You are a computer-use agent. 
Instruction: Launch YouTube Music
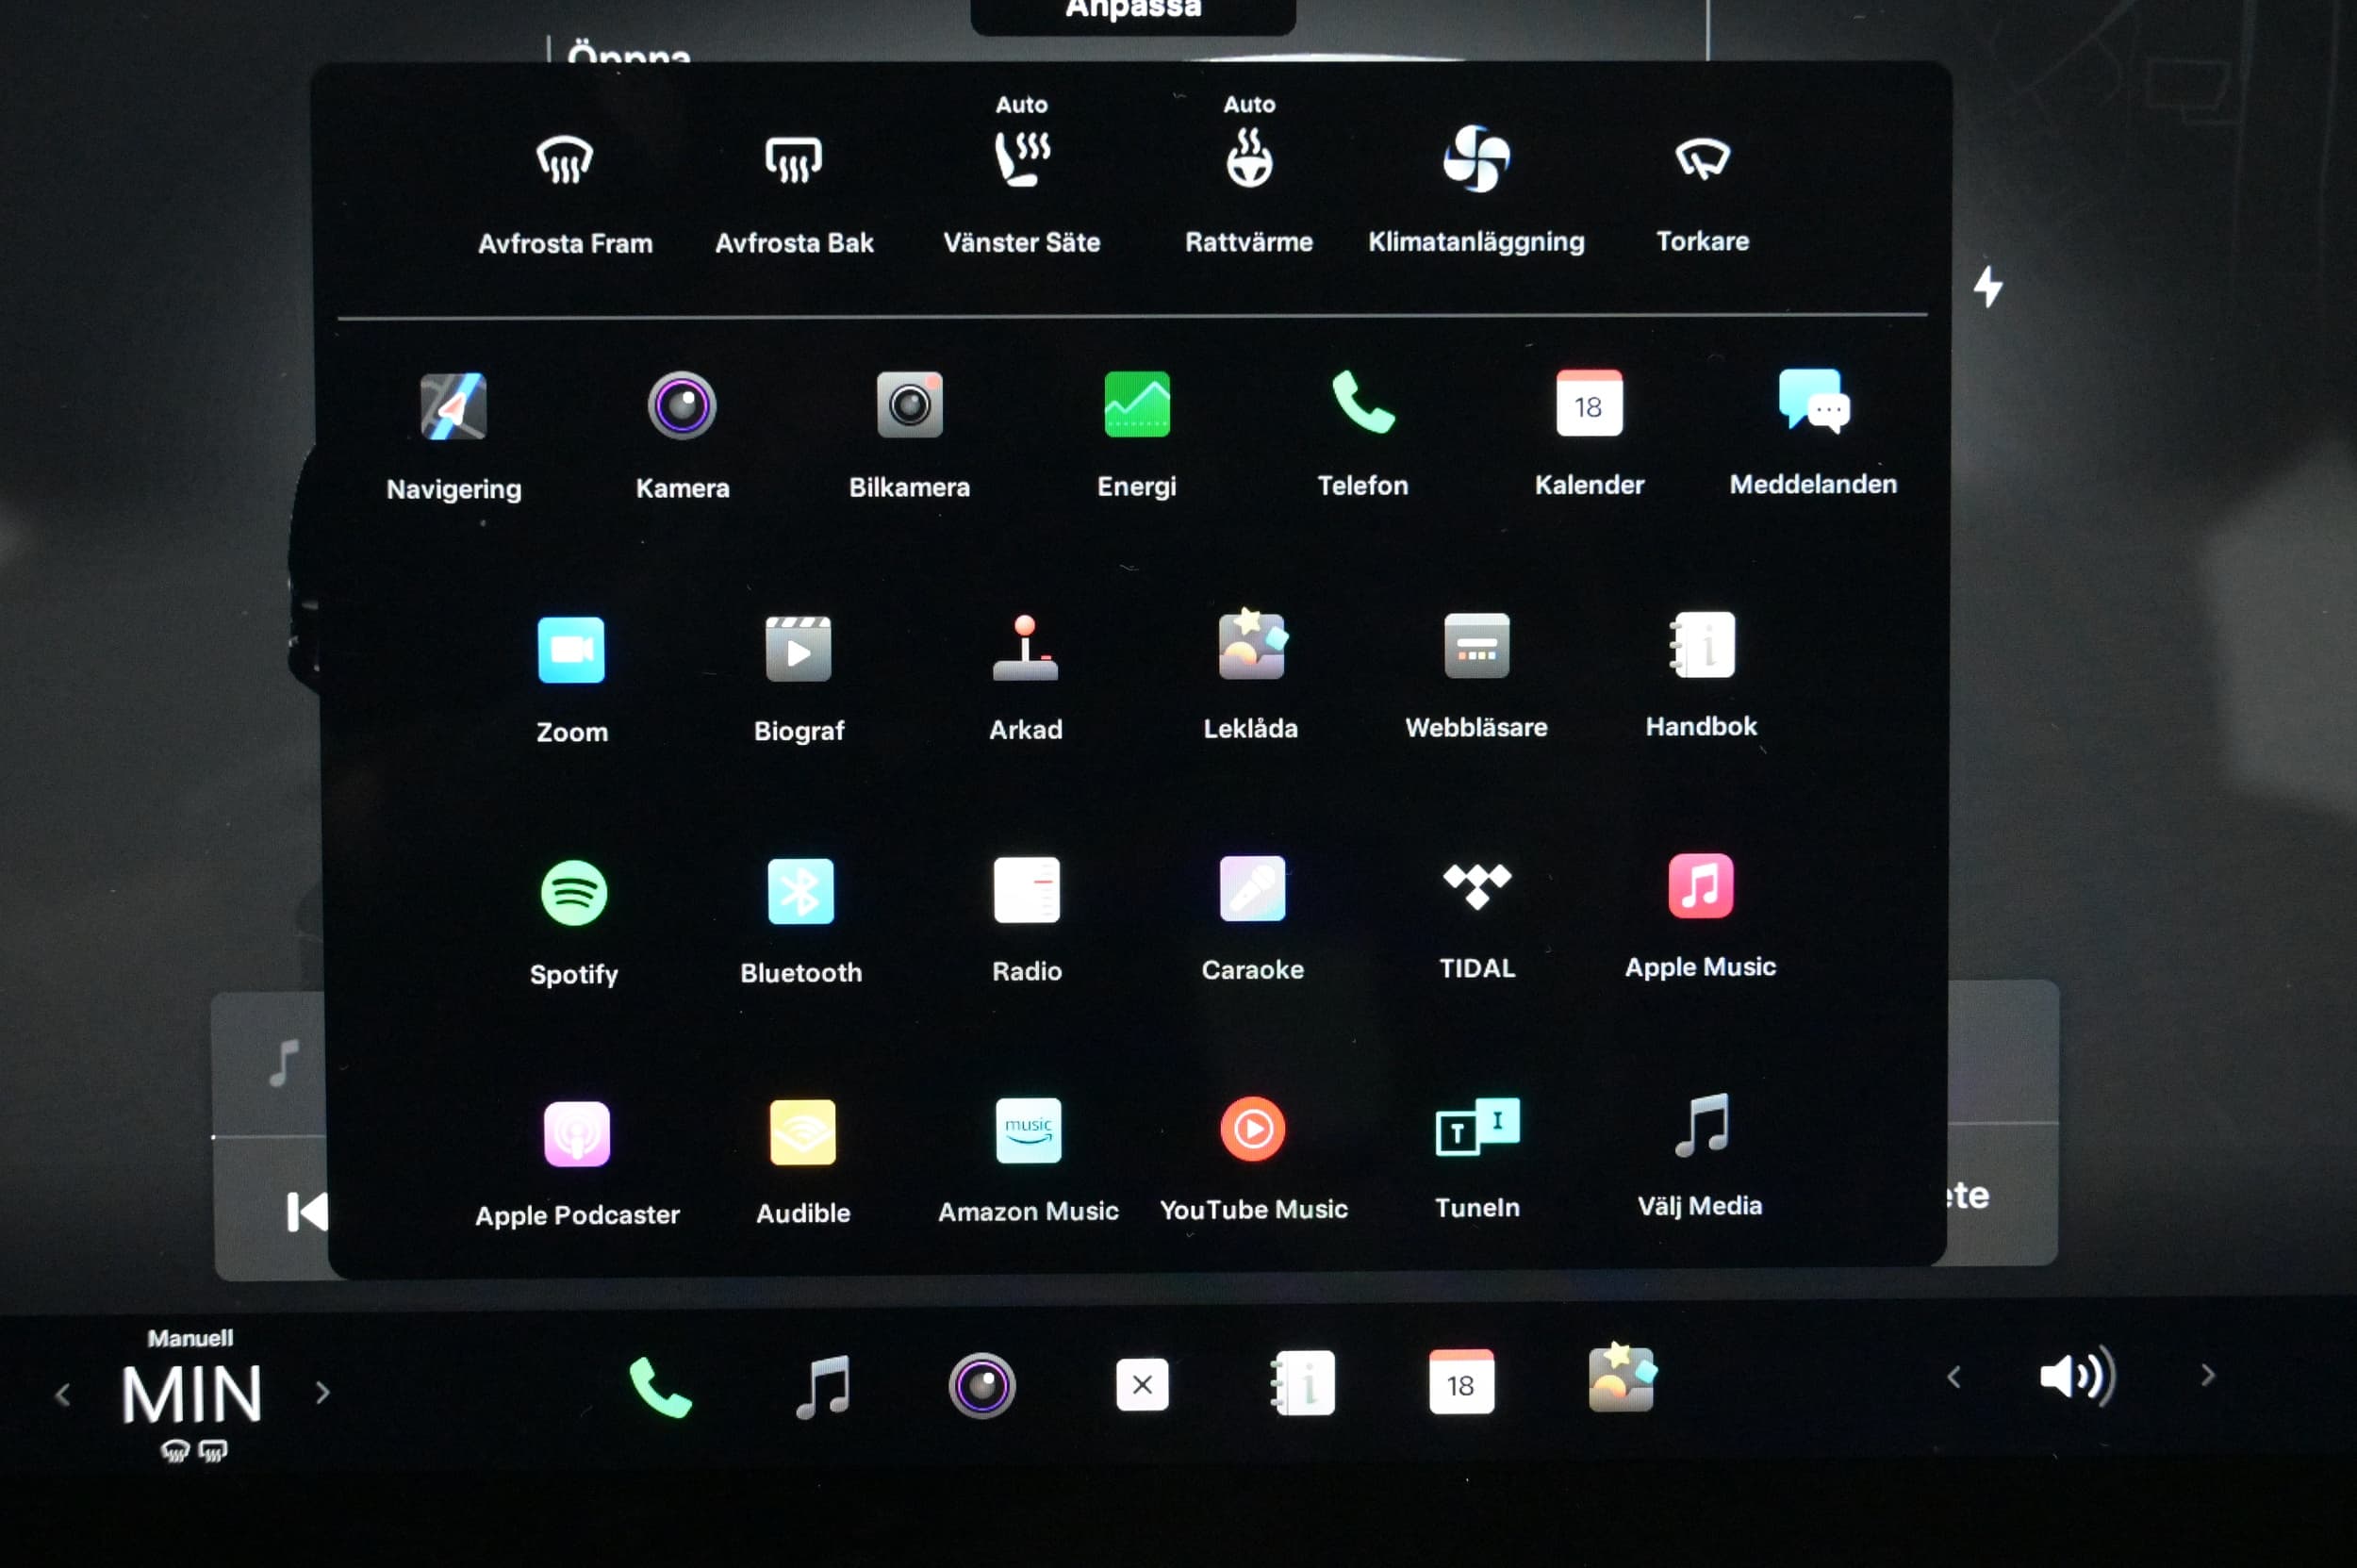click(1253, 1129)
